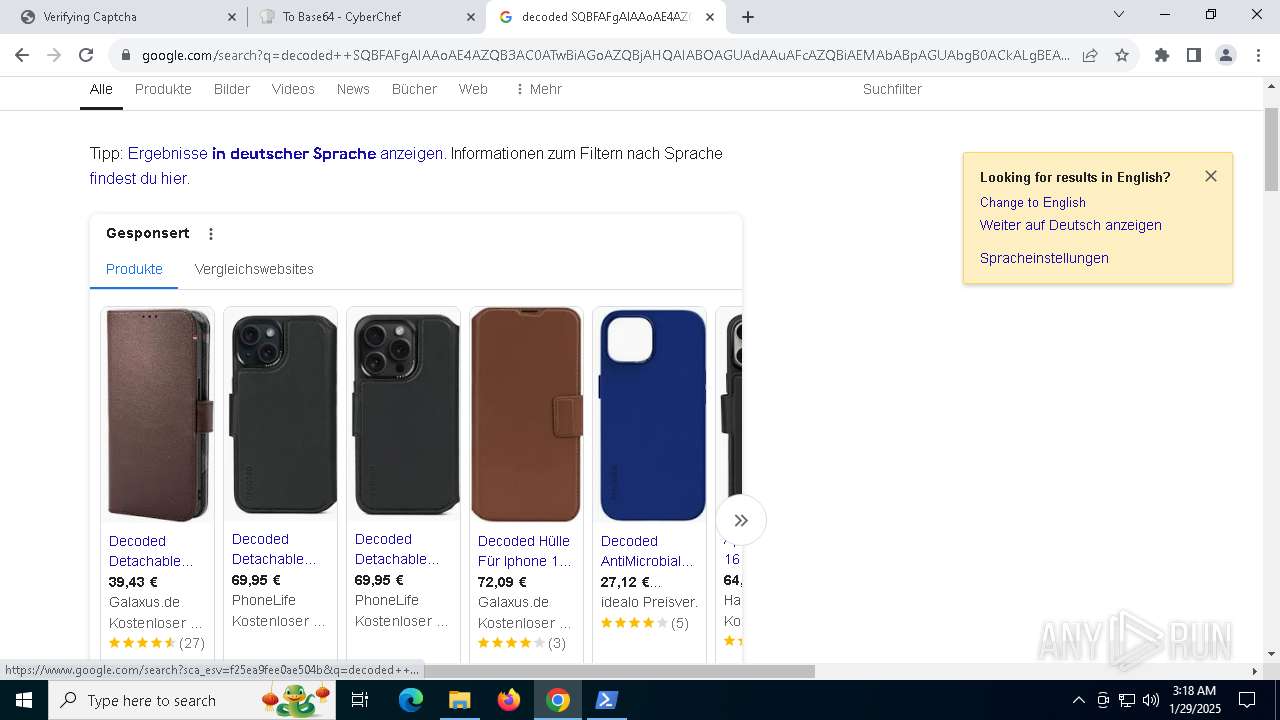The image size is (1280, 720).
Task: Close the CyberChef tab
Action: (470, 17)
